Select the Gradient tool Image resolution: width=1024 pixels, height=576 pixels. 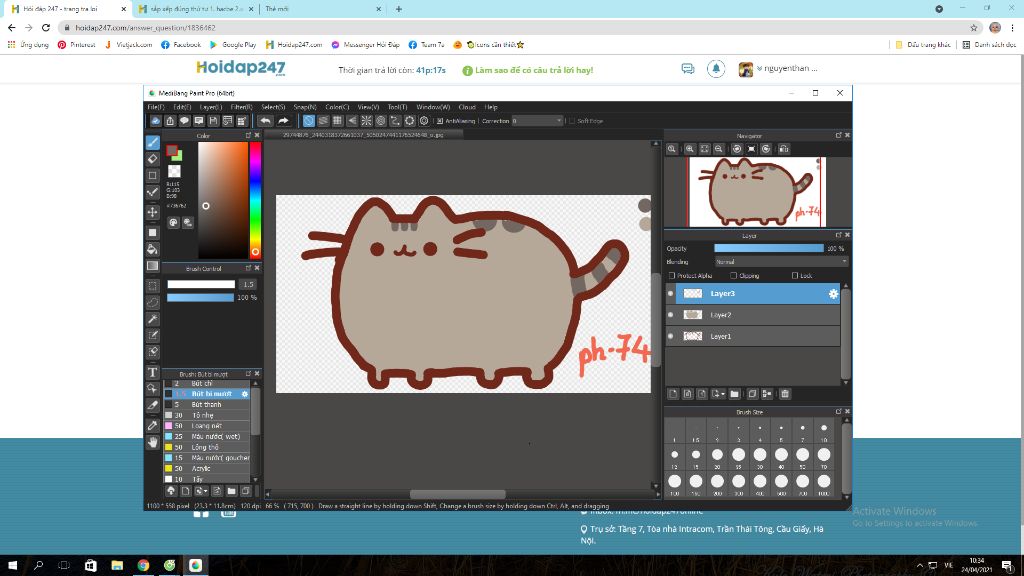[153, 266]
